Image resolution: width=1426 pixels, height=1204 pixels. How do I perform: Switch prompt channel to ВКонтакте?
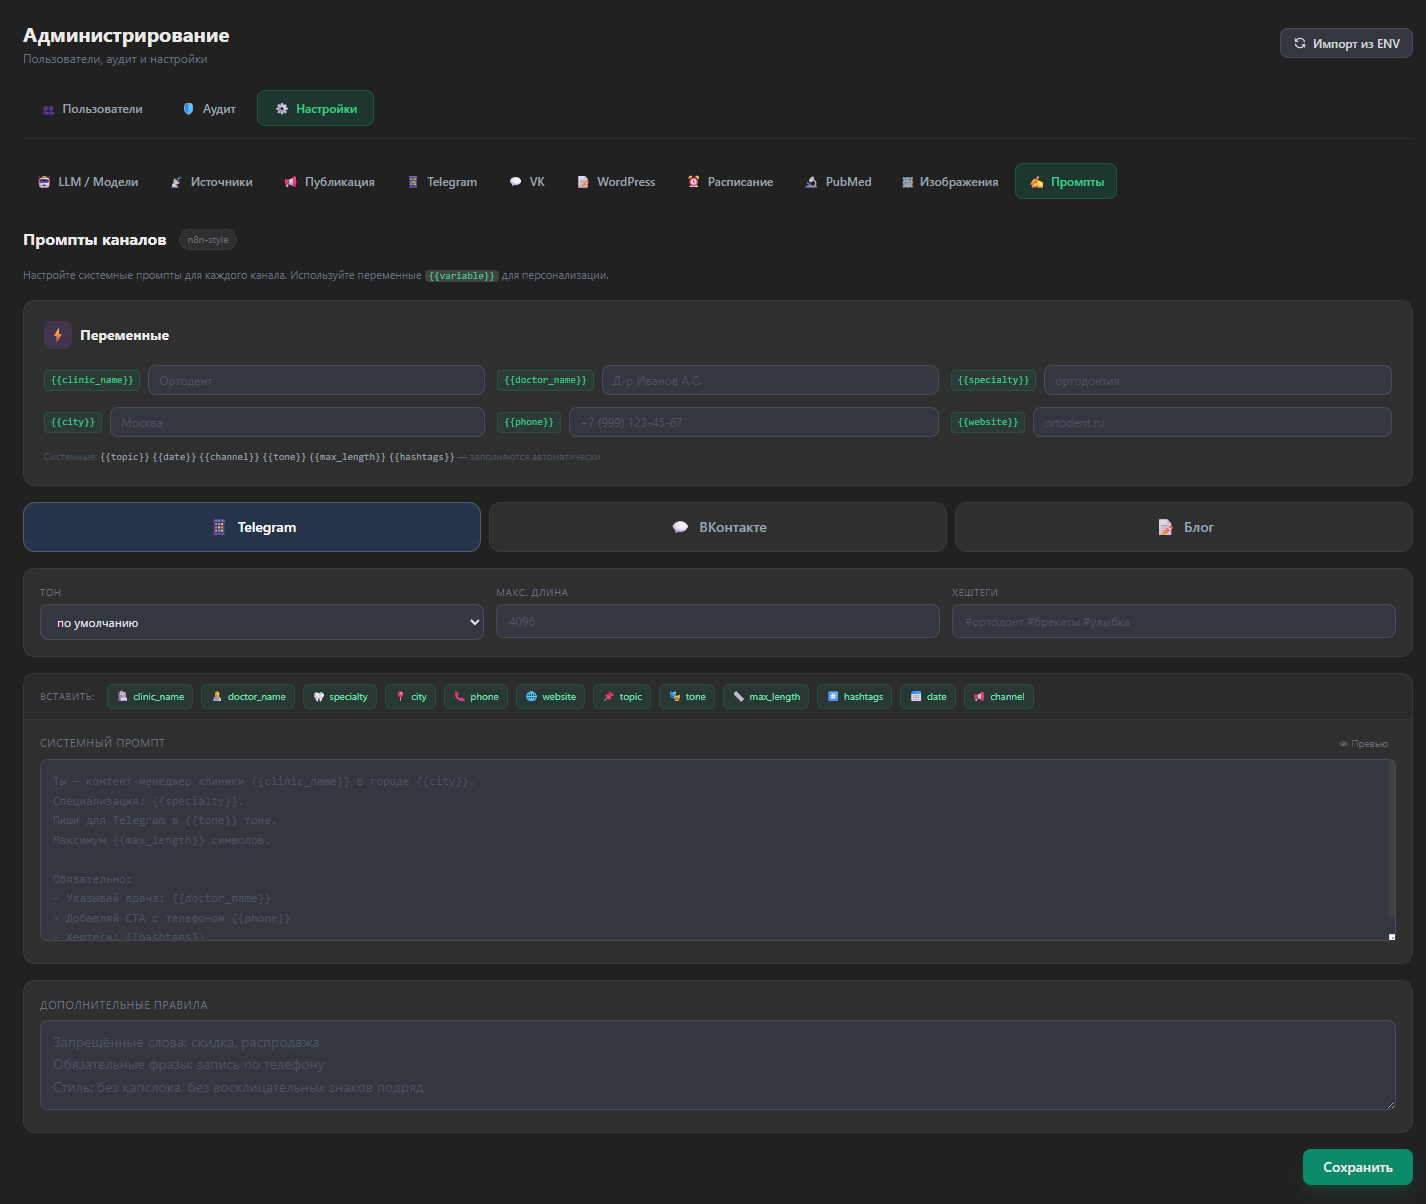[717, 527]
